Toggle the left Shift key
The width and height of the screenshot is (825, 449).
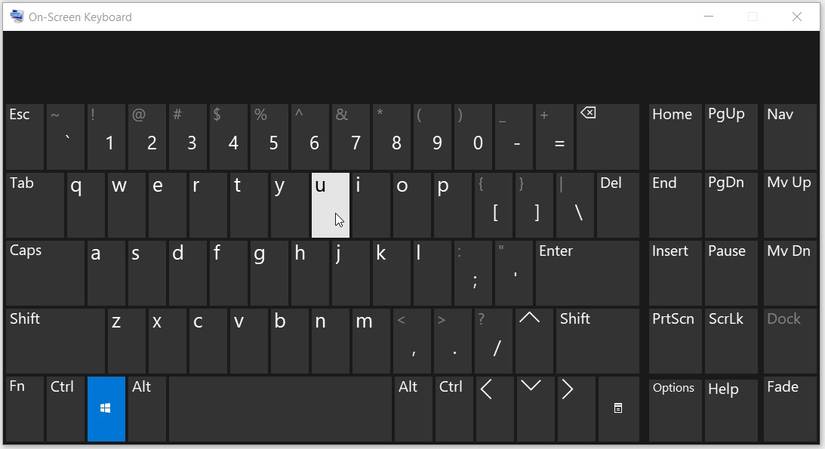[55, 341]
